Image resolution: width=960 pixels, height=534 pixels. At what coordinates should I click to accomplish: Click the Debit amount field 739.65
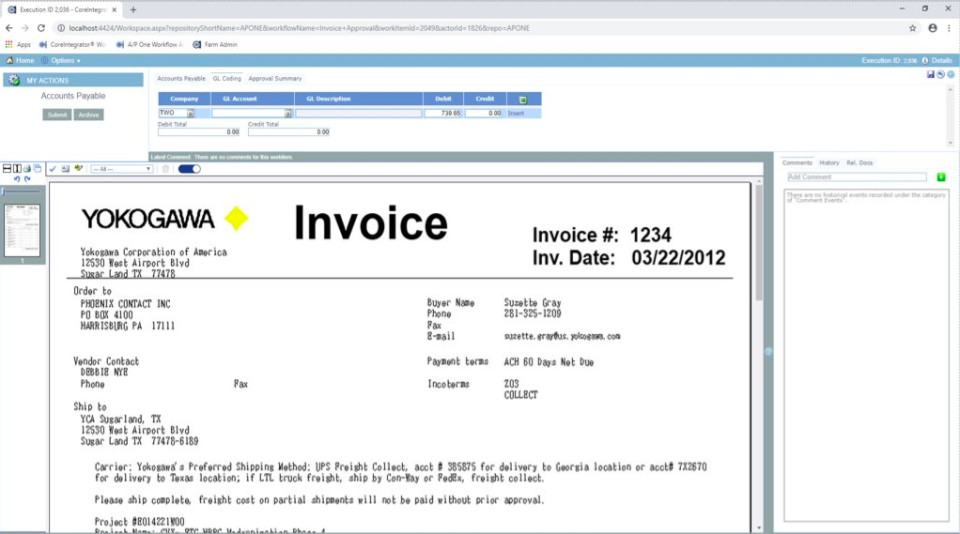point(443,113)
